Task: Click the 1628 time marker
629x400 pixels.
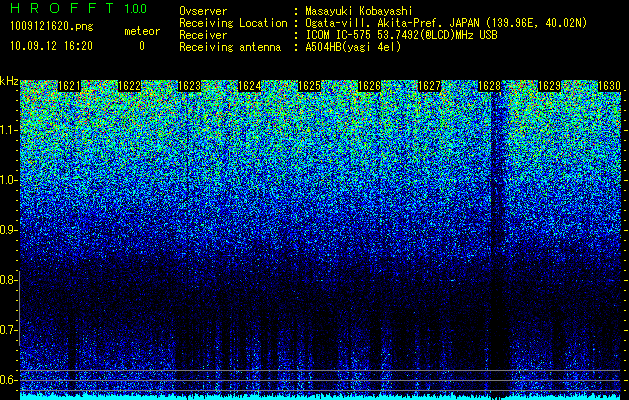Action: (489, 86)
